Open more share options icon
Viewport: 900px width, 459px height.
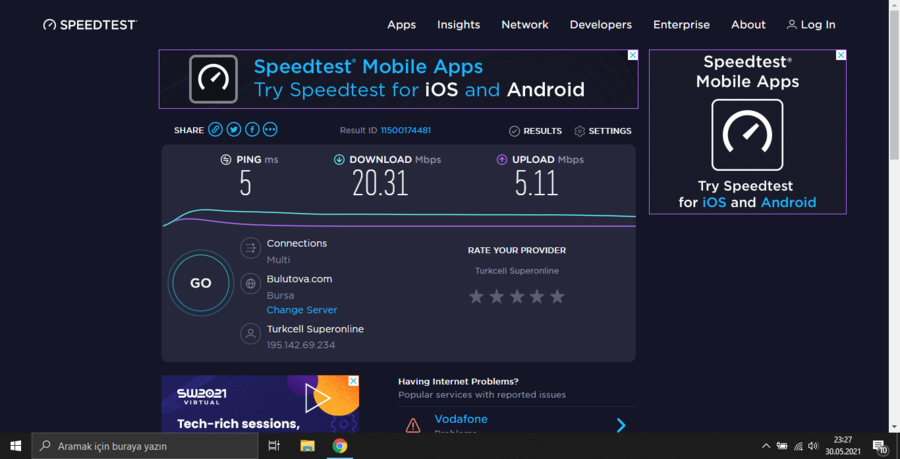point(270,130)
